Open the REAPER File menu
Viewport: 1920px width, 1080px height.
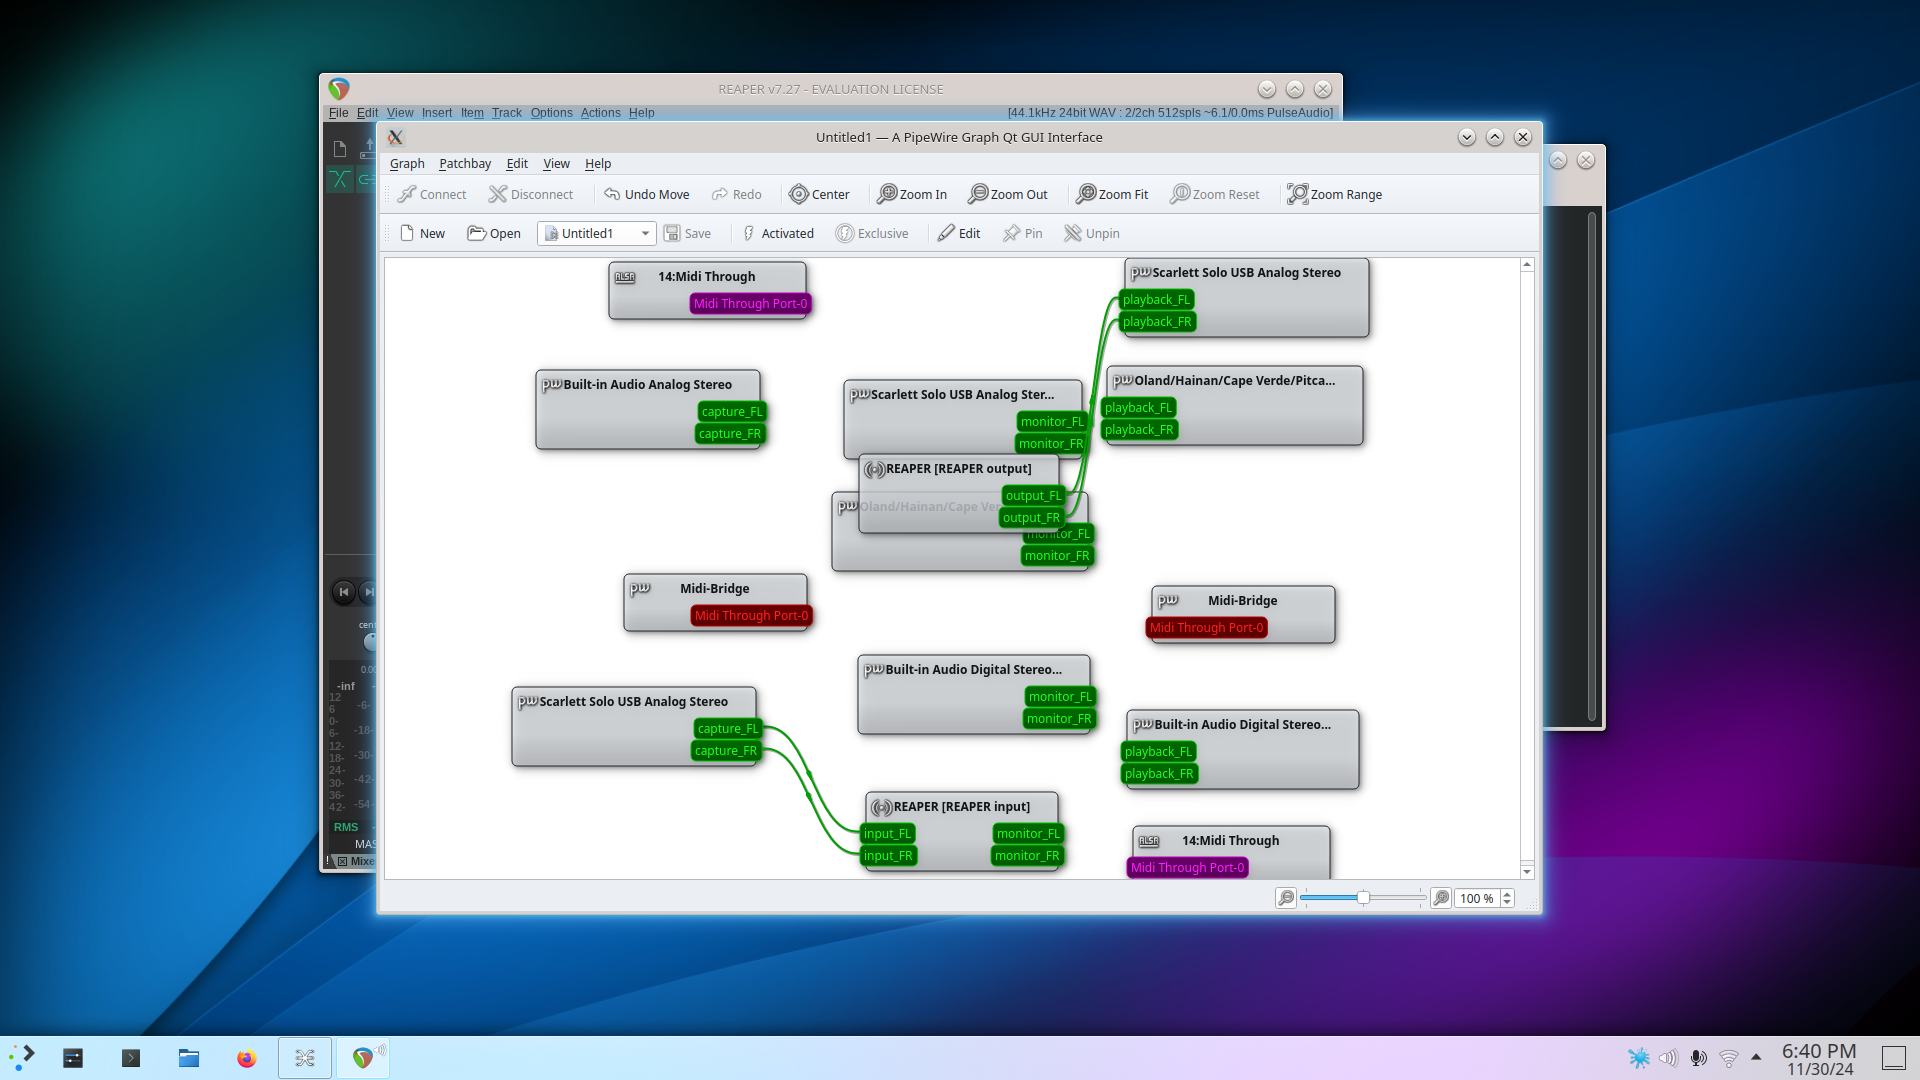click(339, 113)
